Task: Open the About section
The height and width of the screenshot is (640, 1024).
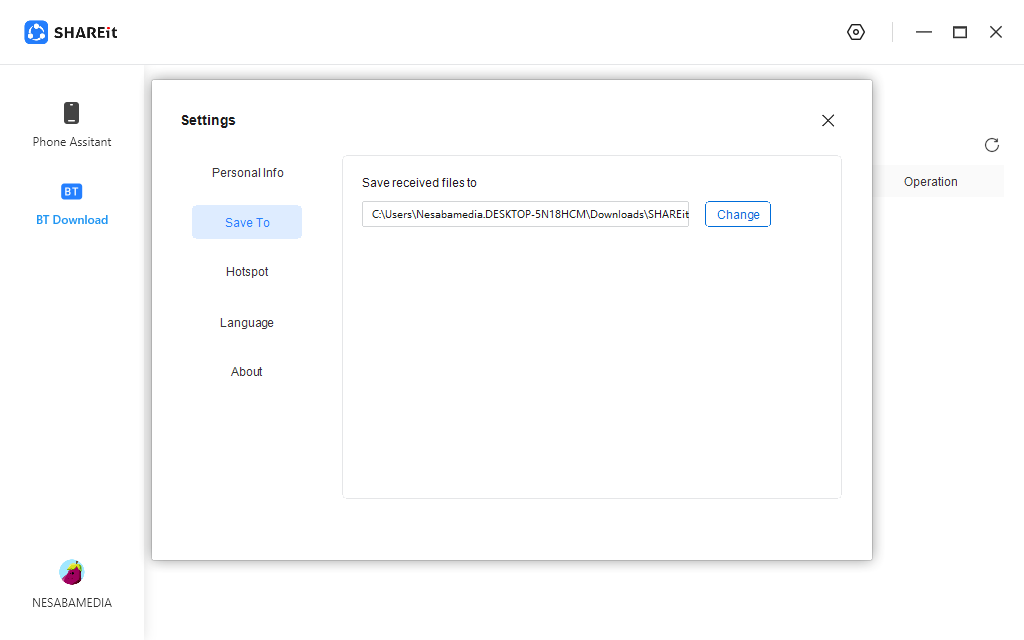Action: coord(247,372)
